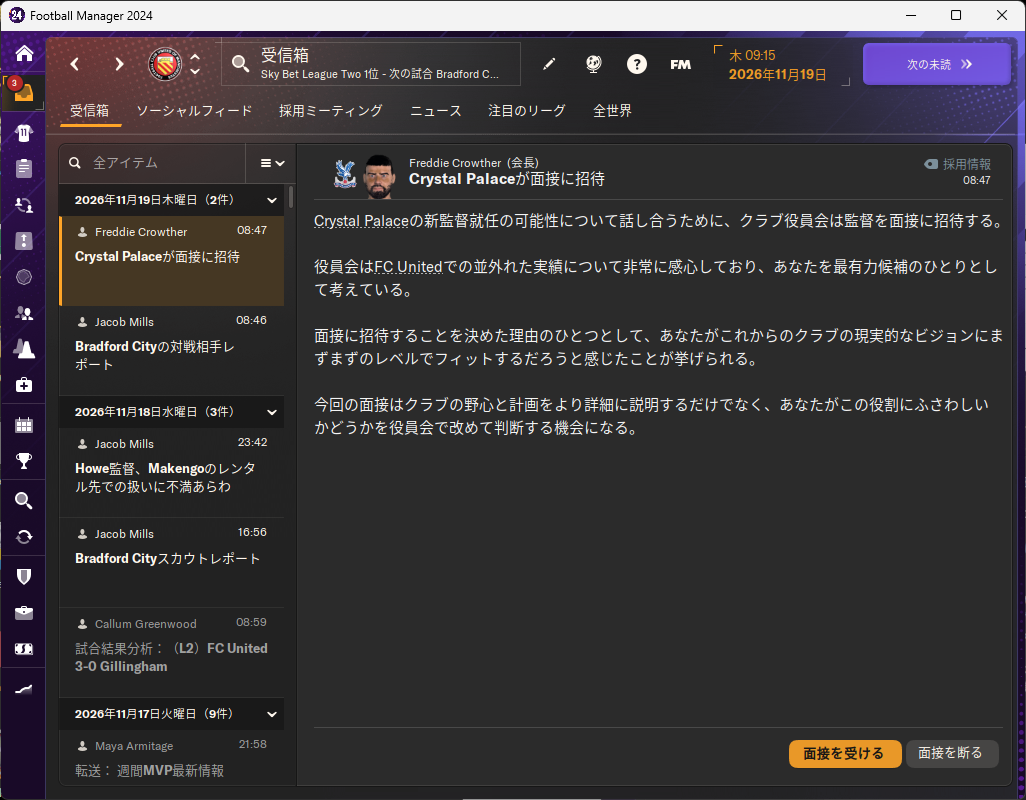Collapse the 2026年11月18日水曜日 group
The width and height of the screenshot is (1026, 800).
pyautogui.click(x=272, y=412)
